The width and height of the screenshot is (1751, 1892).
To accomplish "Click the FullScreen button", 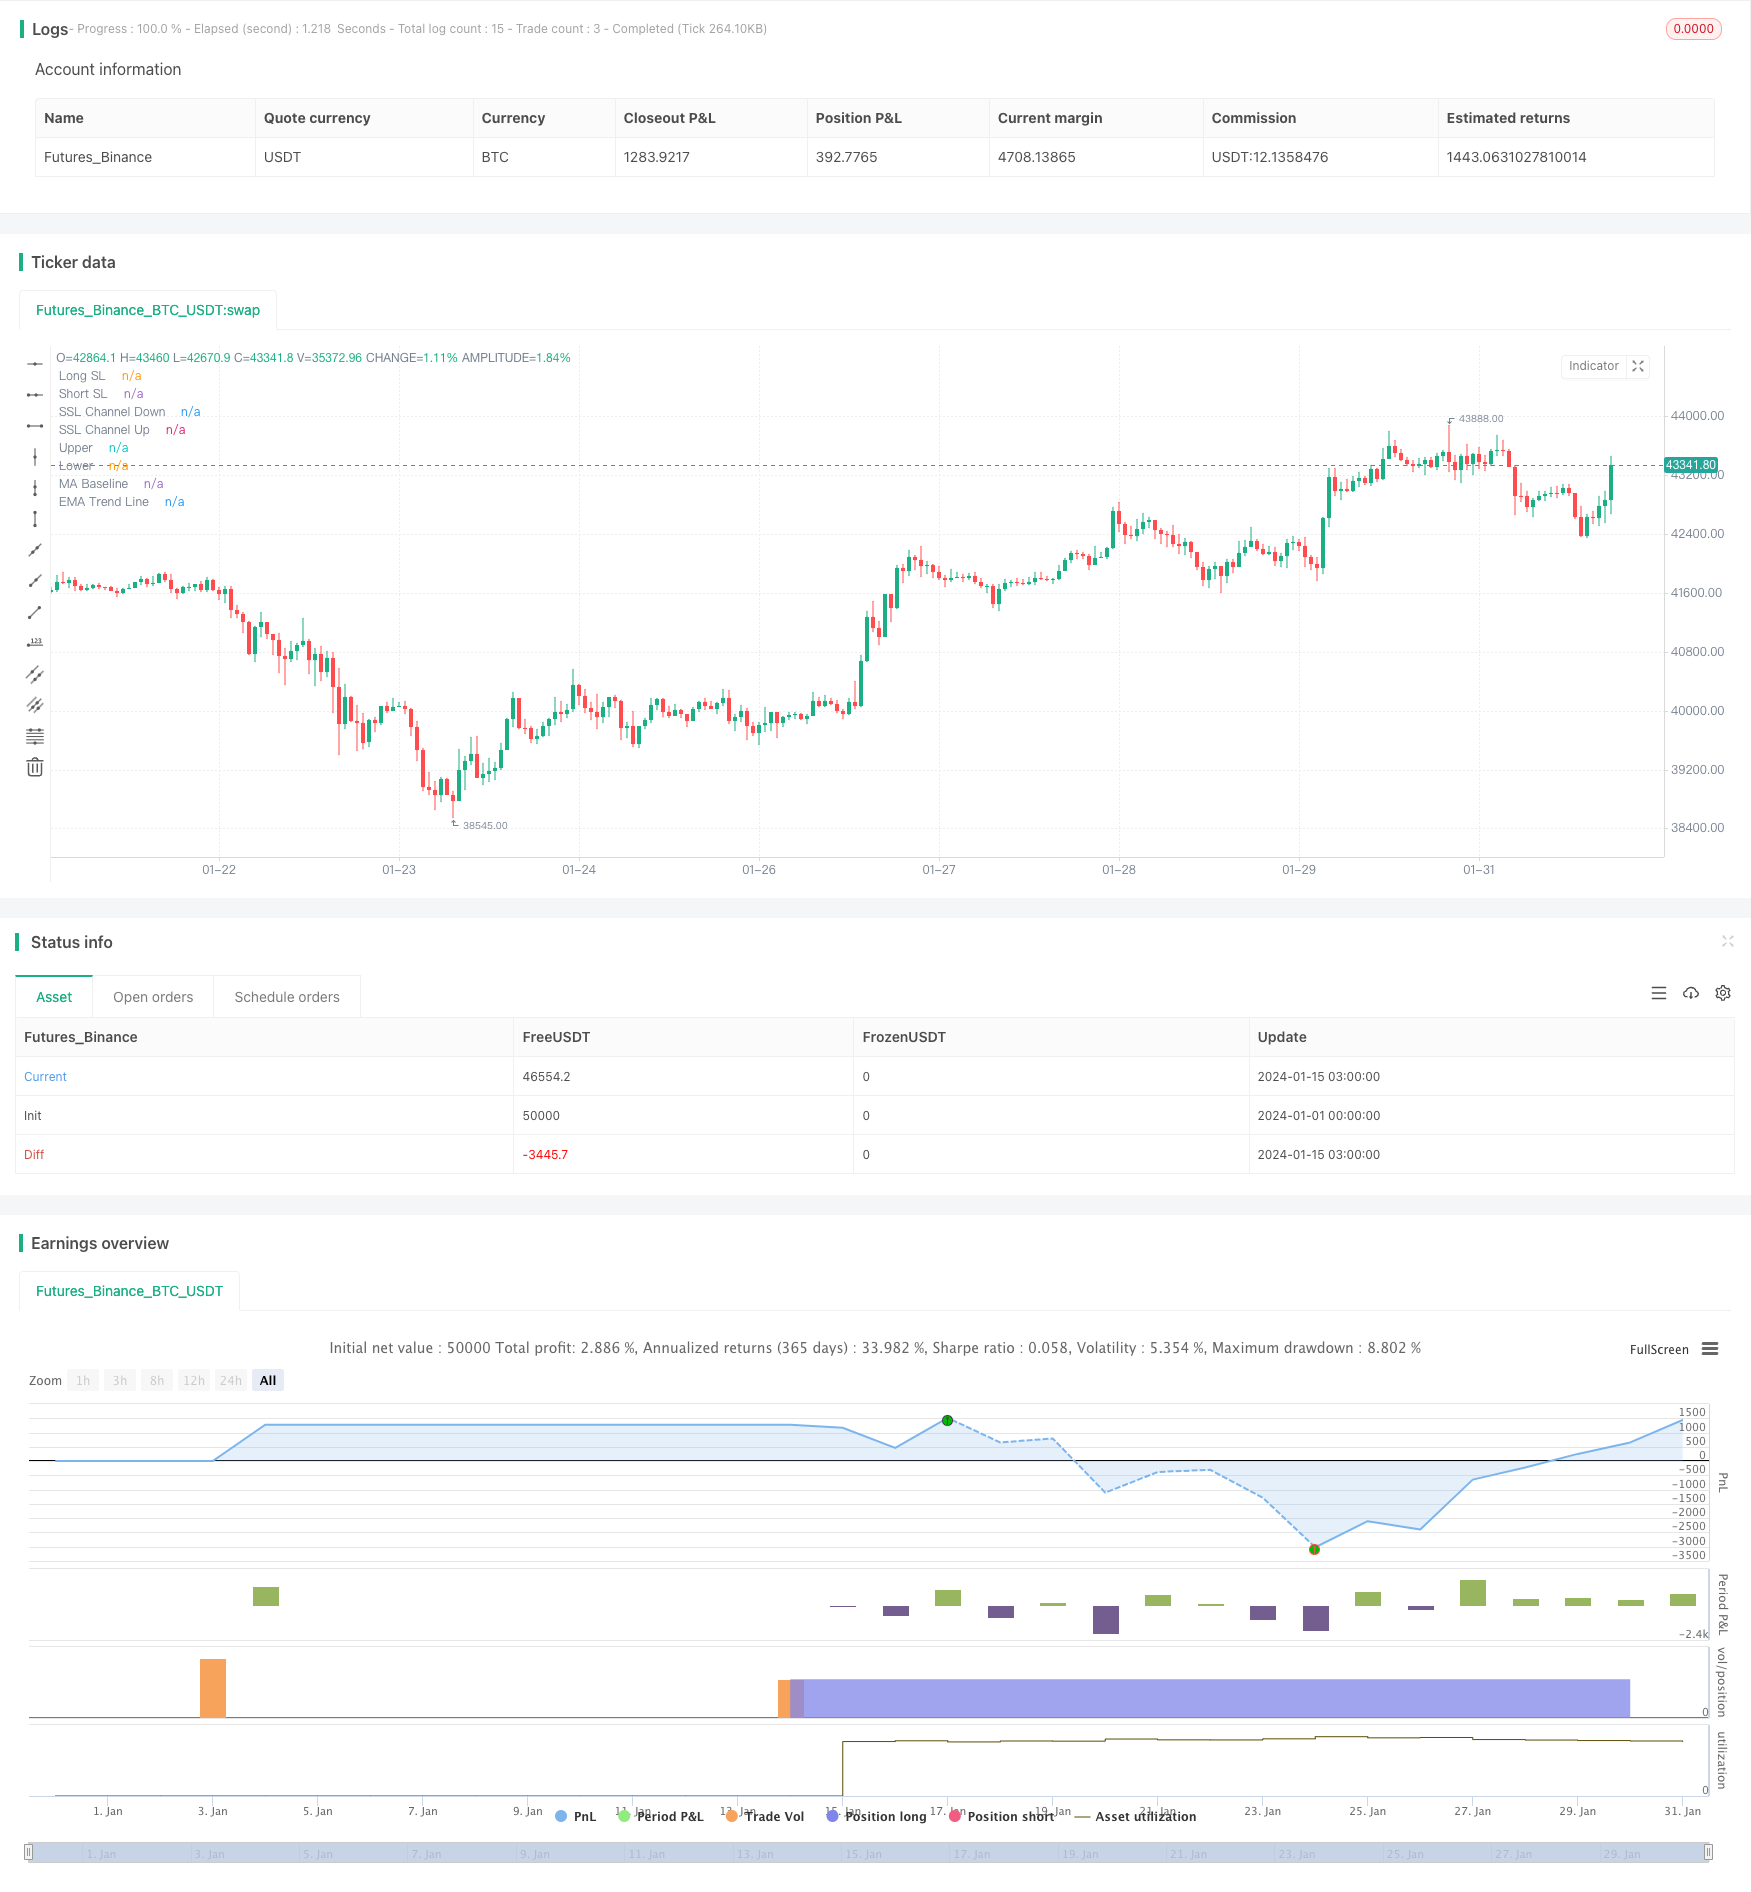I will tap(1659, 1349).
